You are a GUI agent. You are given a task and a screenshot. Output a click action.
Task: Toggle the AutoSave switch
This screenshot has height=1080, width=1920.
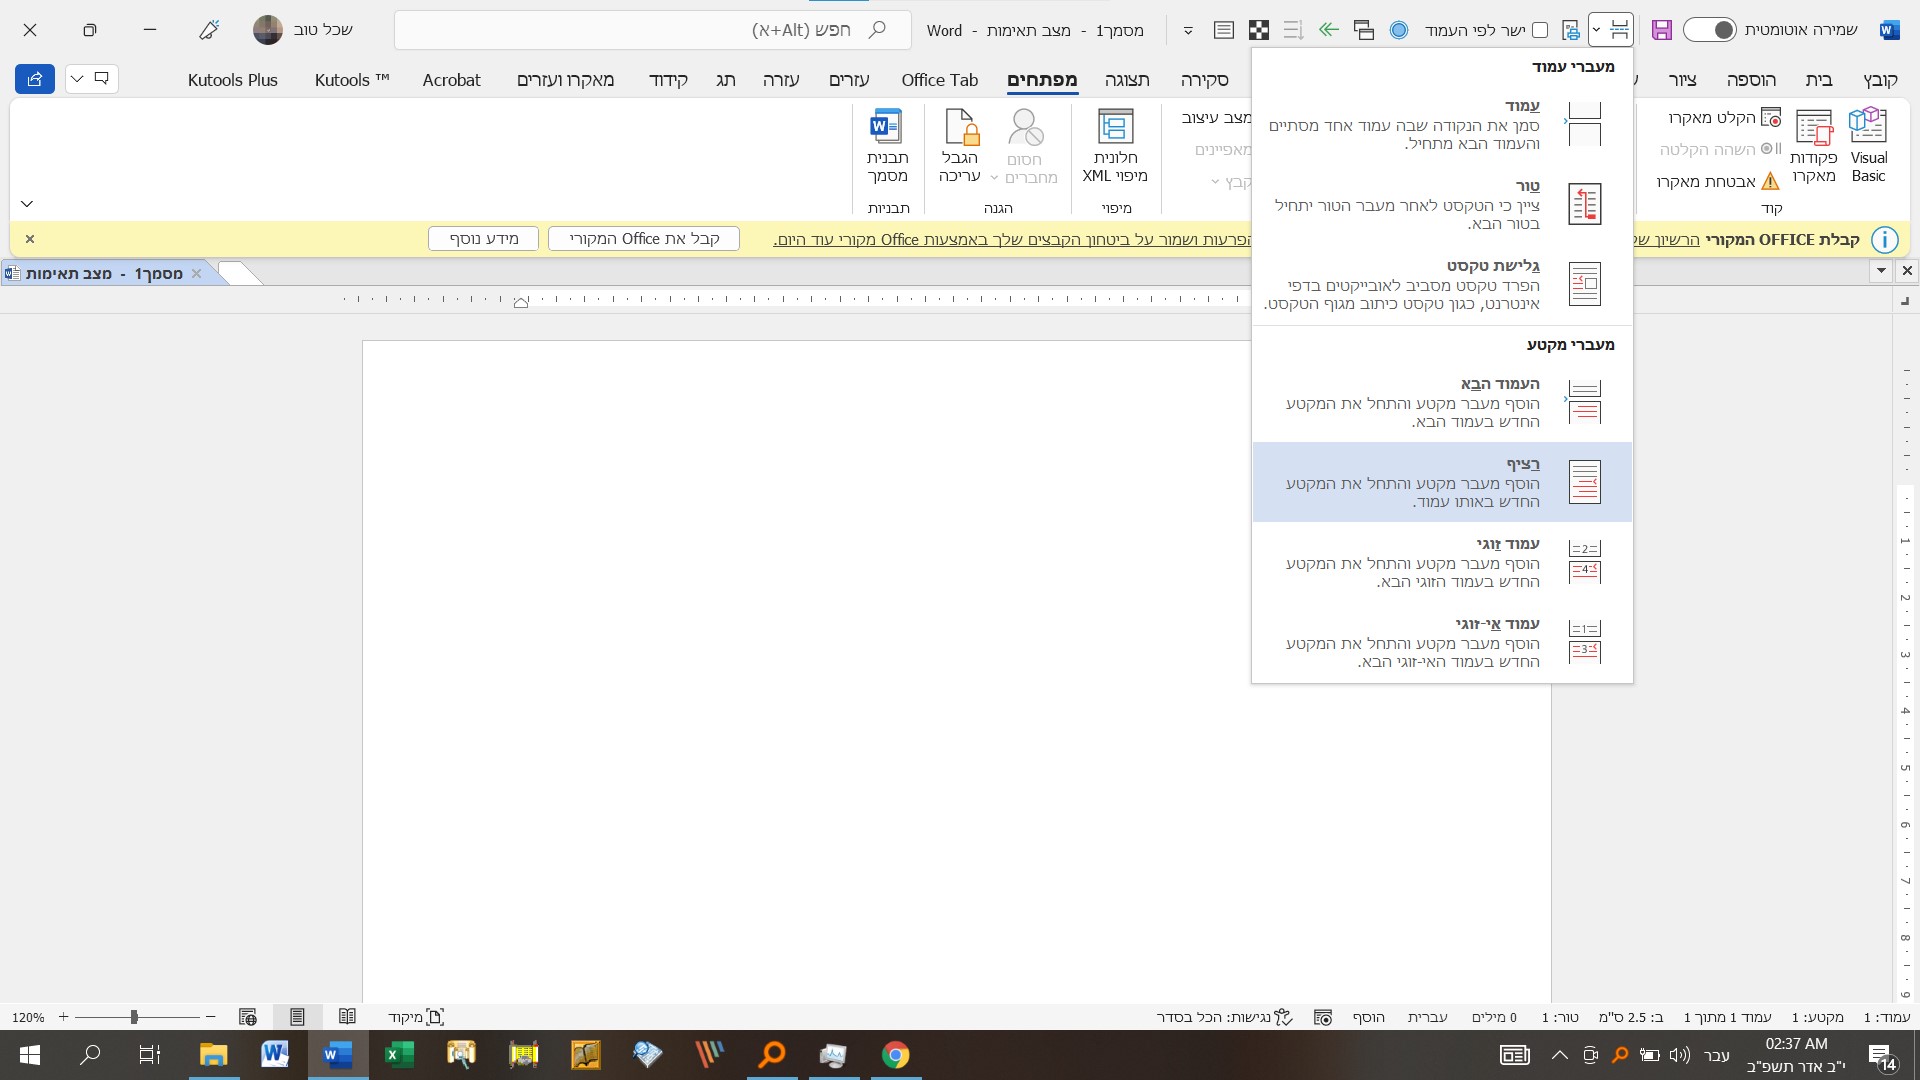(1709, 30)
